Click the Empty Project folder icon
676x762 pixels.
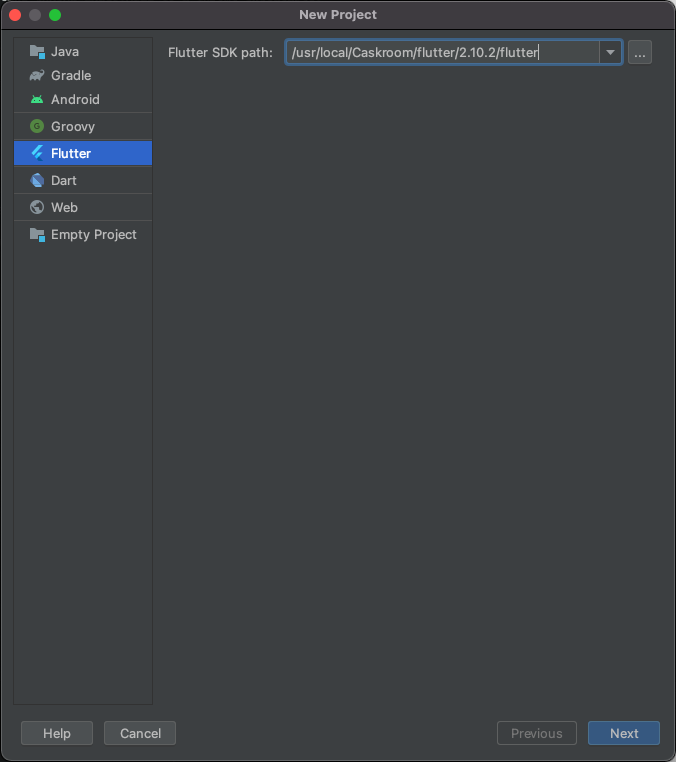(x=37, y=235)
